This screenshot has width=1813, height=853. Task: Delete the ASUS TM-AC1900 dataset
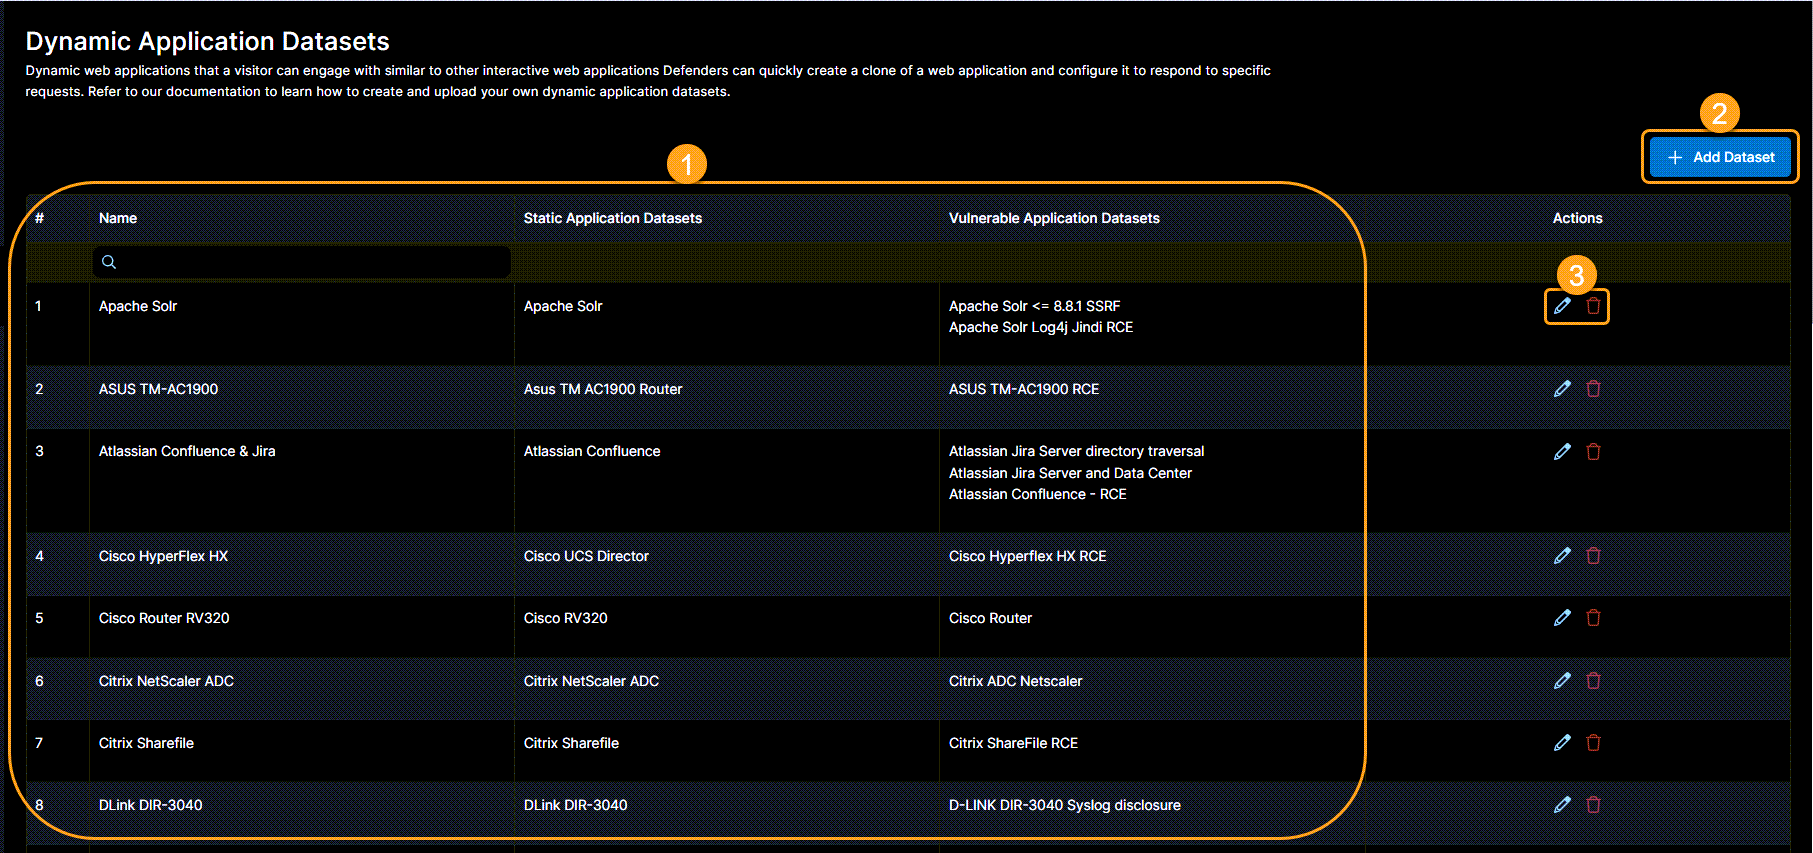point(1594,389)
